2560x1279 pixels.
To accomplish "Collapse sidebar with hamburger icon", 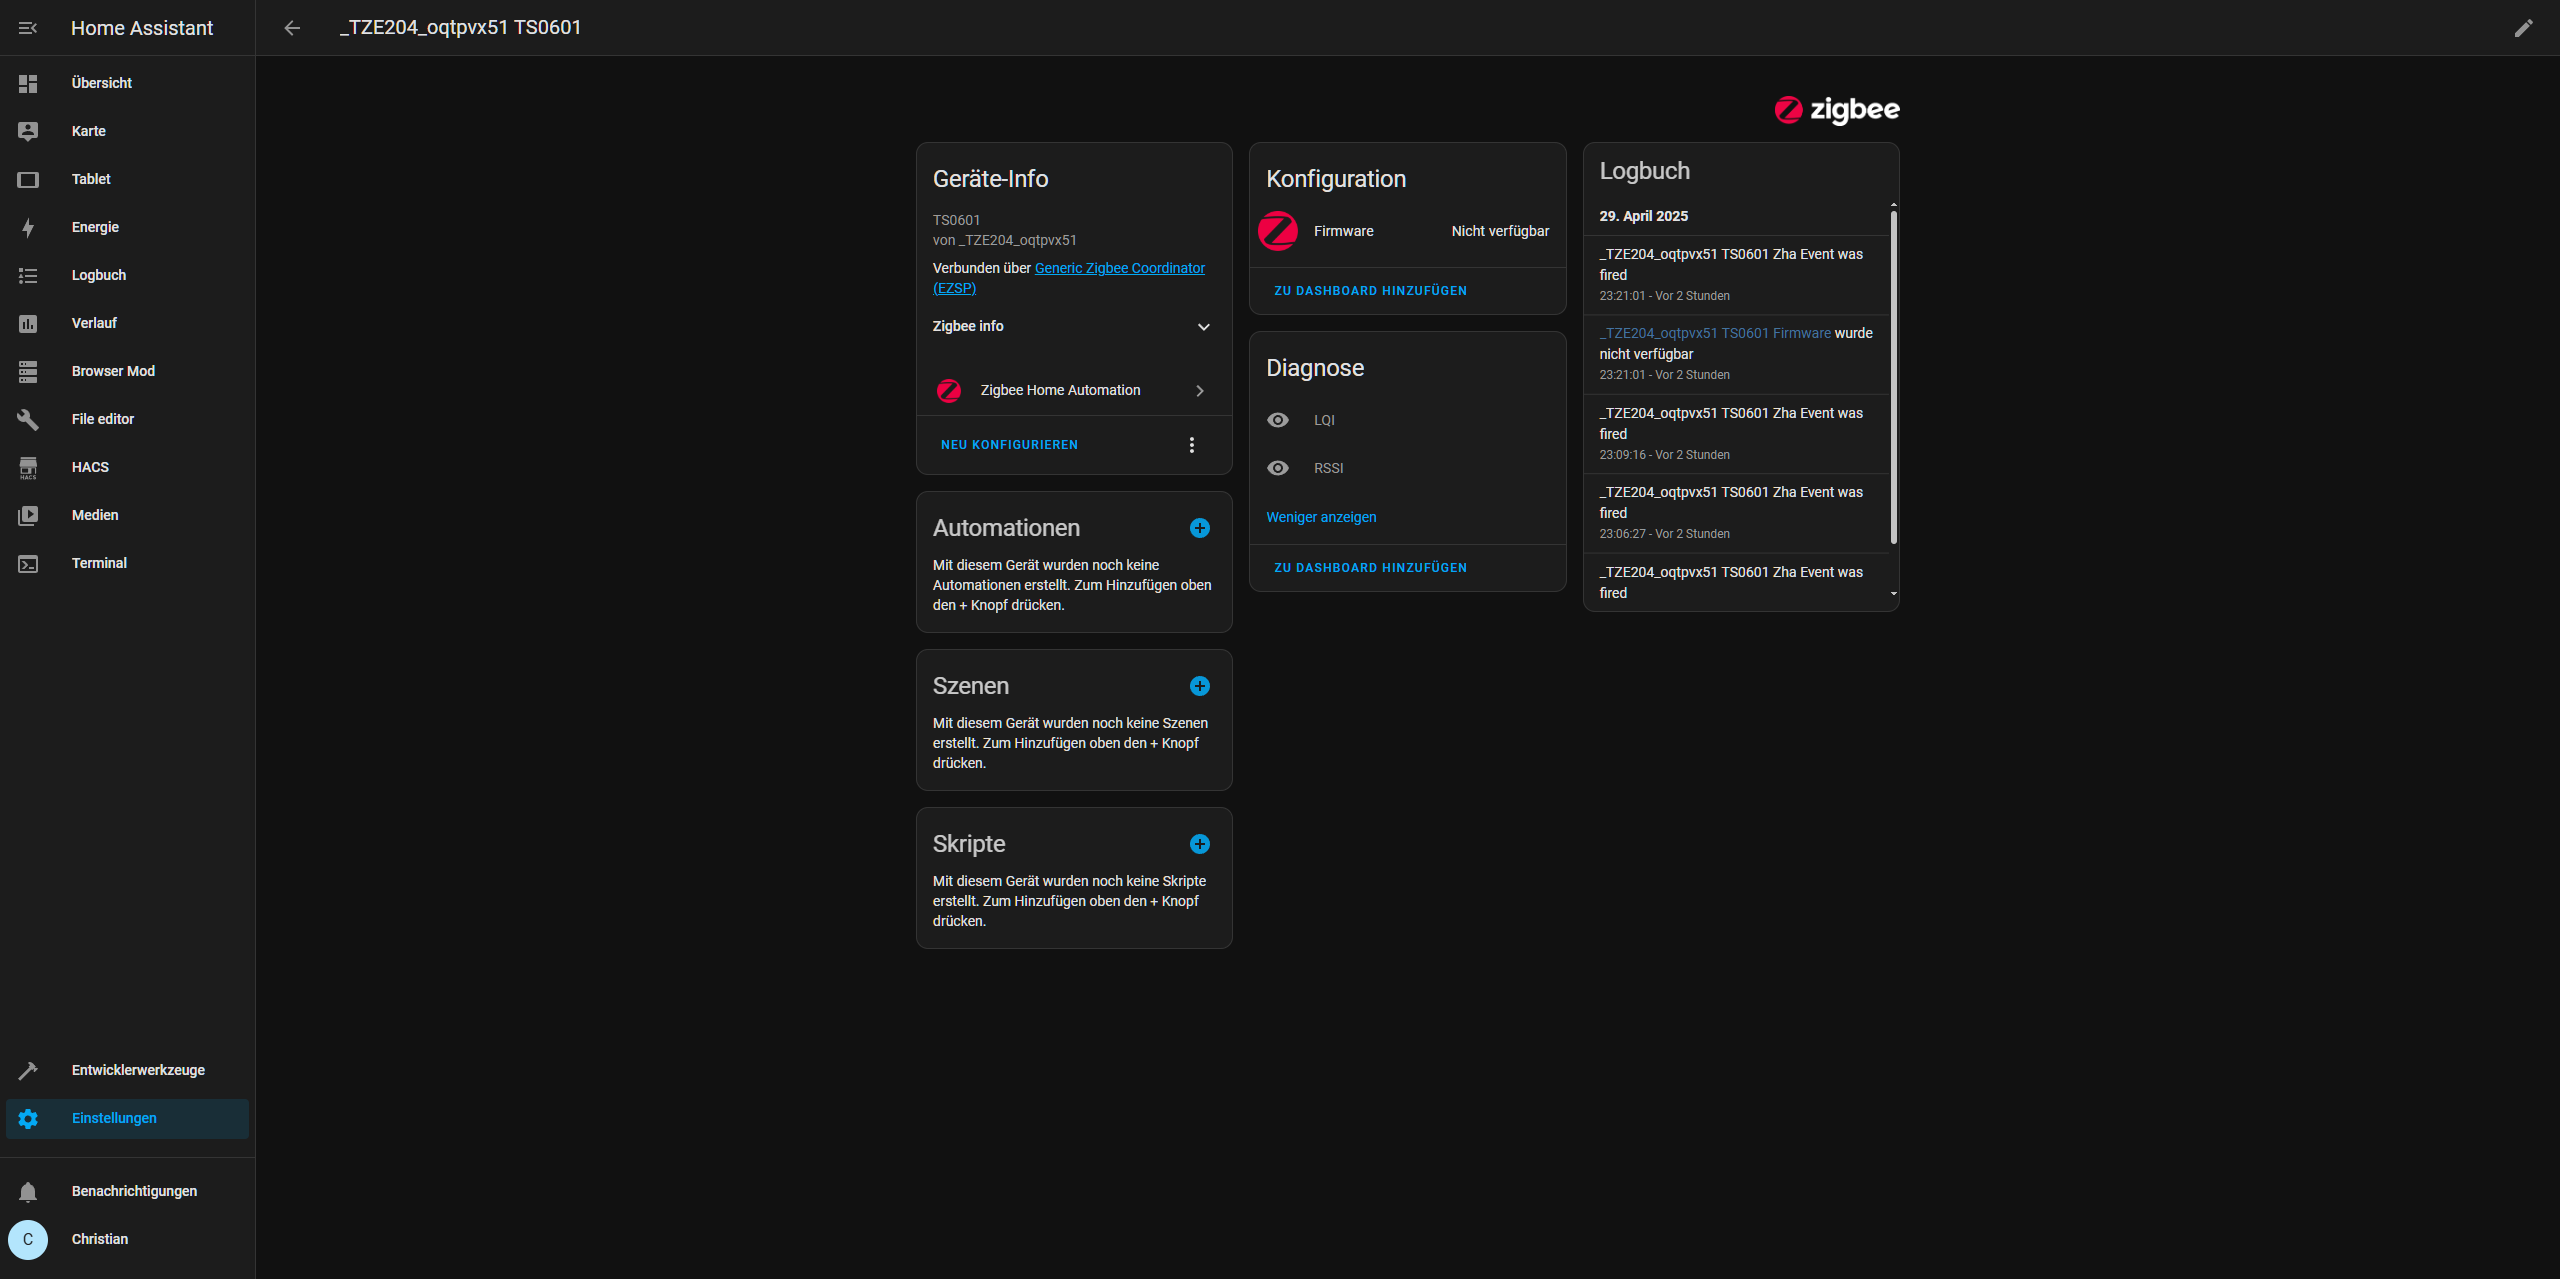I will click(x=28, y=28).
